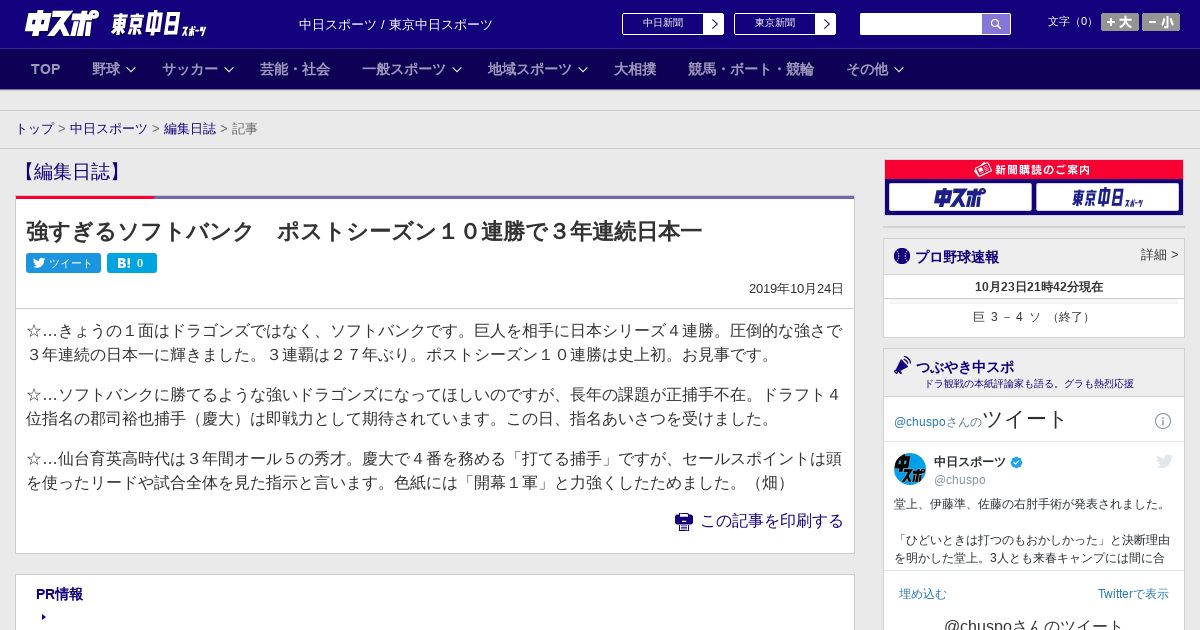Click 埋め込む link in Twitter widget
Screen dimensions: 1200x630
coord(922,594)
